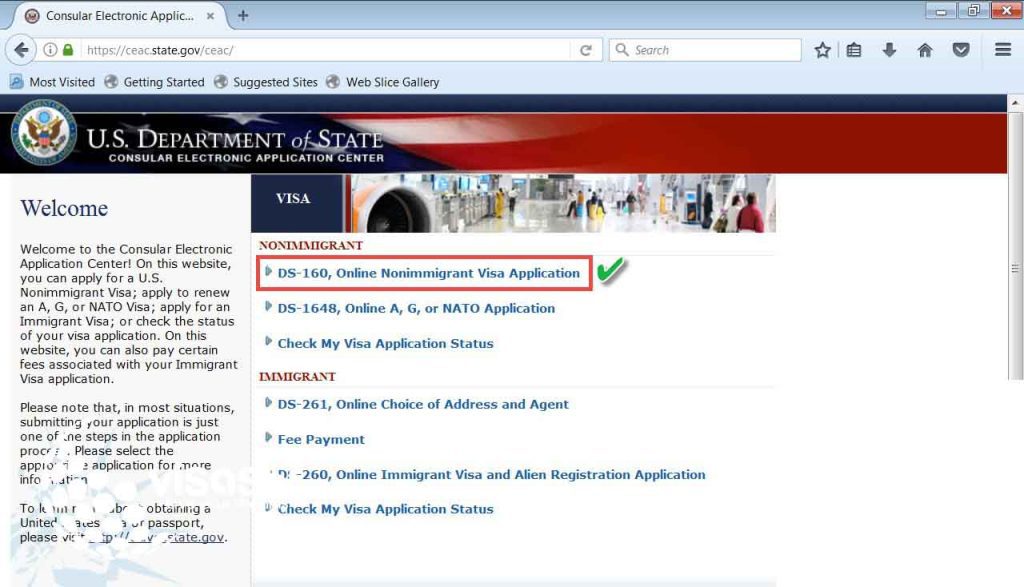
Task: Click the NONIMMIGRANT section heading
Action: (311, 246)
